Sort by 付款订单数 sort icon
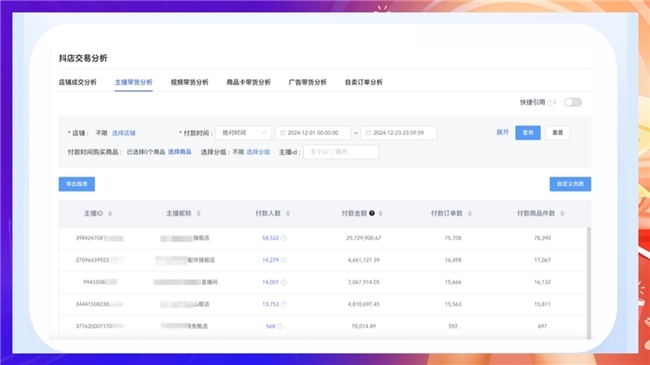This screenshot has height=365, width=650. point(470,213)
